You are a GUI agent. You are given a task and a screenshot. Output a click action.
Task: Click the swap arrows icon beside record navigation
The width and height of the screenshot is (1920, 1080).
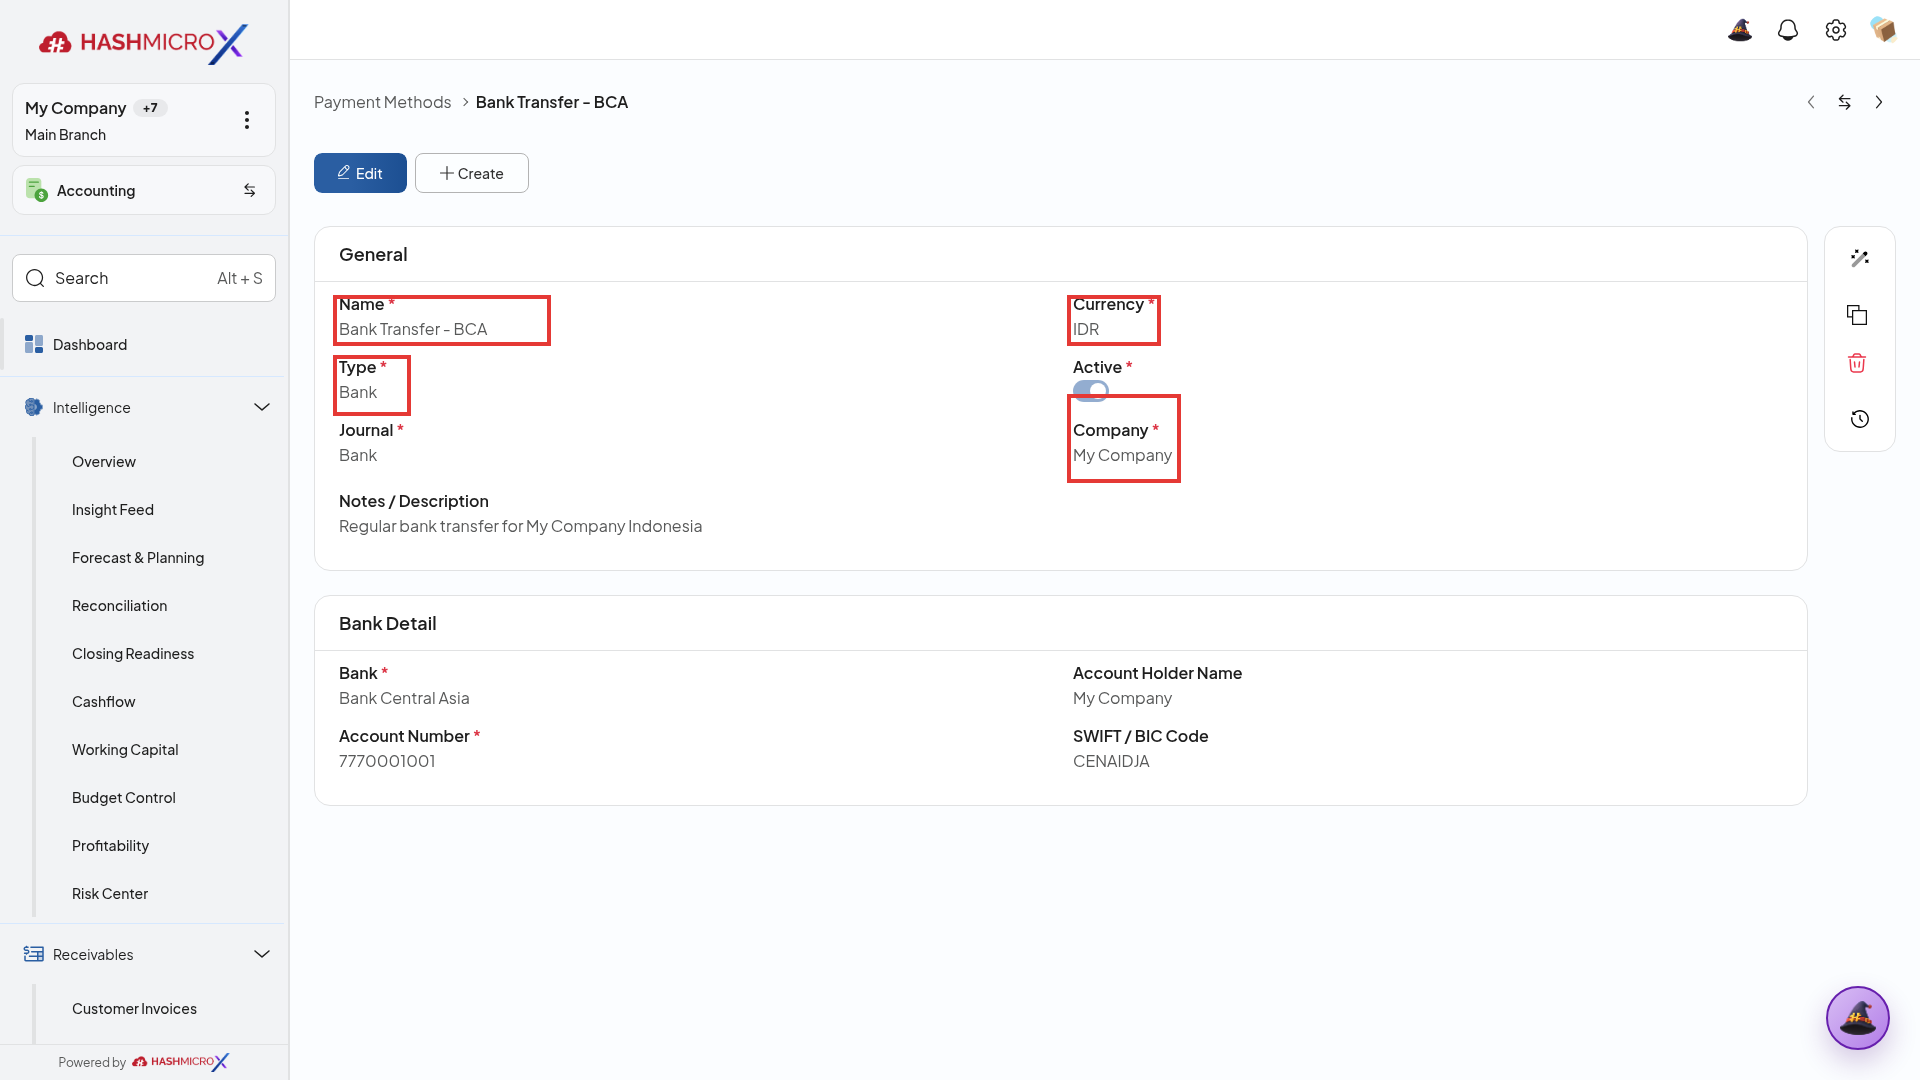click(1845, 102)
